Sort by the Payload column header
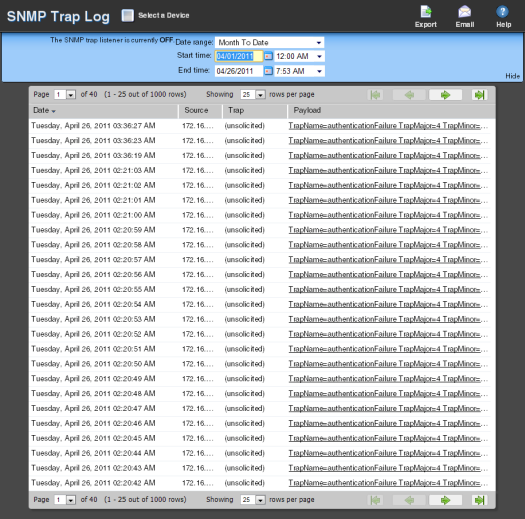The width and height of the screenshot is (525, 519). coord(391,110)
